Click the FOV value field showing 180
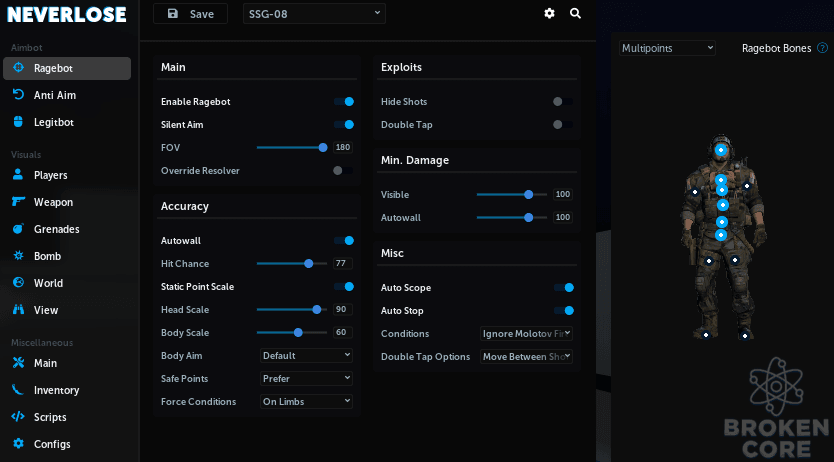 point(343,147)
